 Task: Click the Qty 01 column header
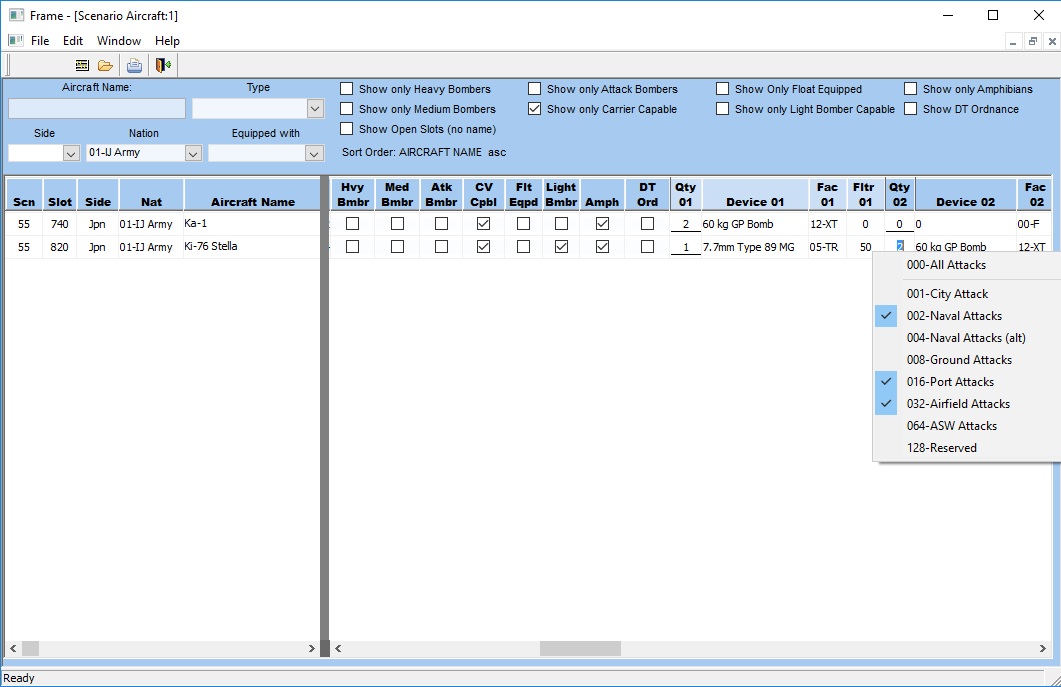(x=685, y=195)
